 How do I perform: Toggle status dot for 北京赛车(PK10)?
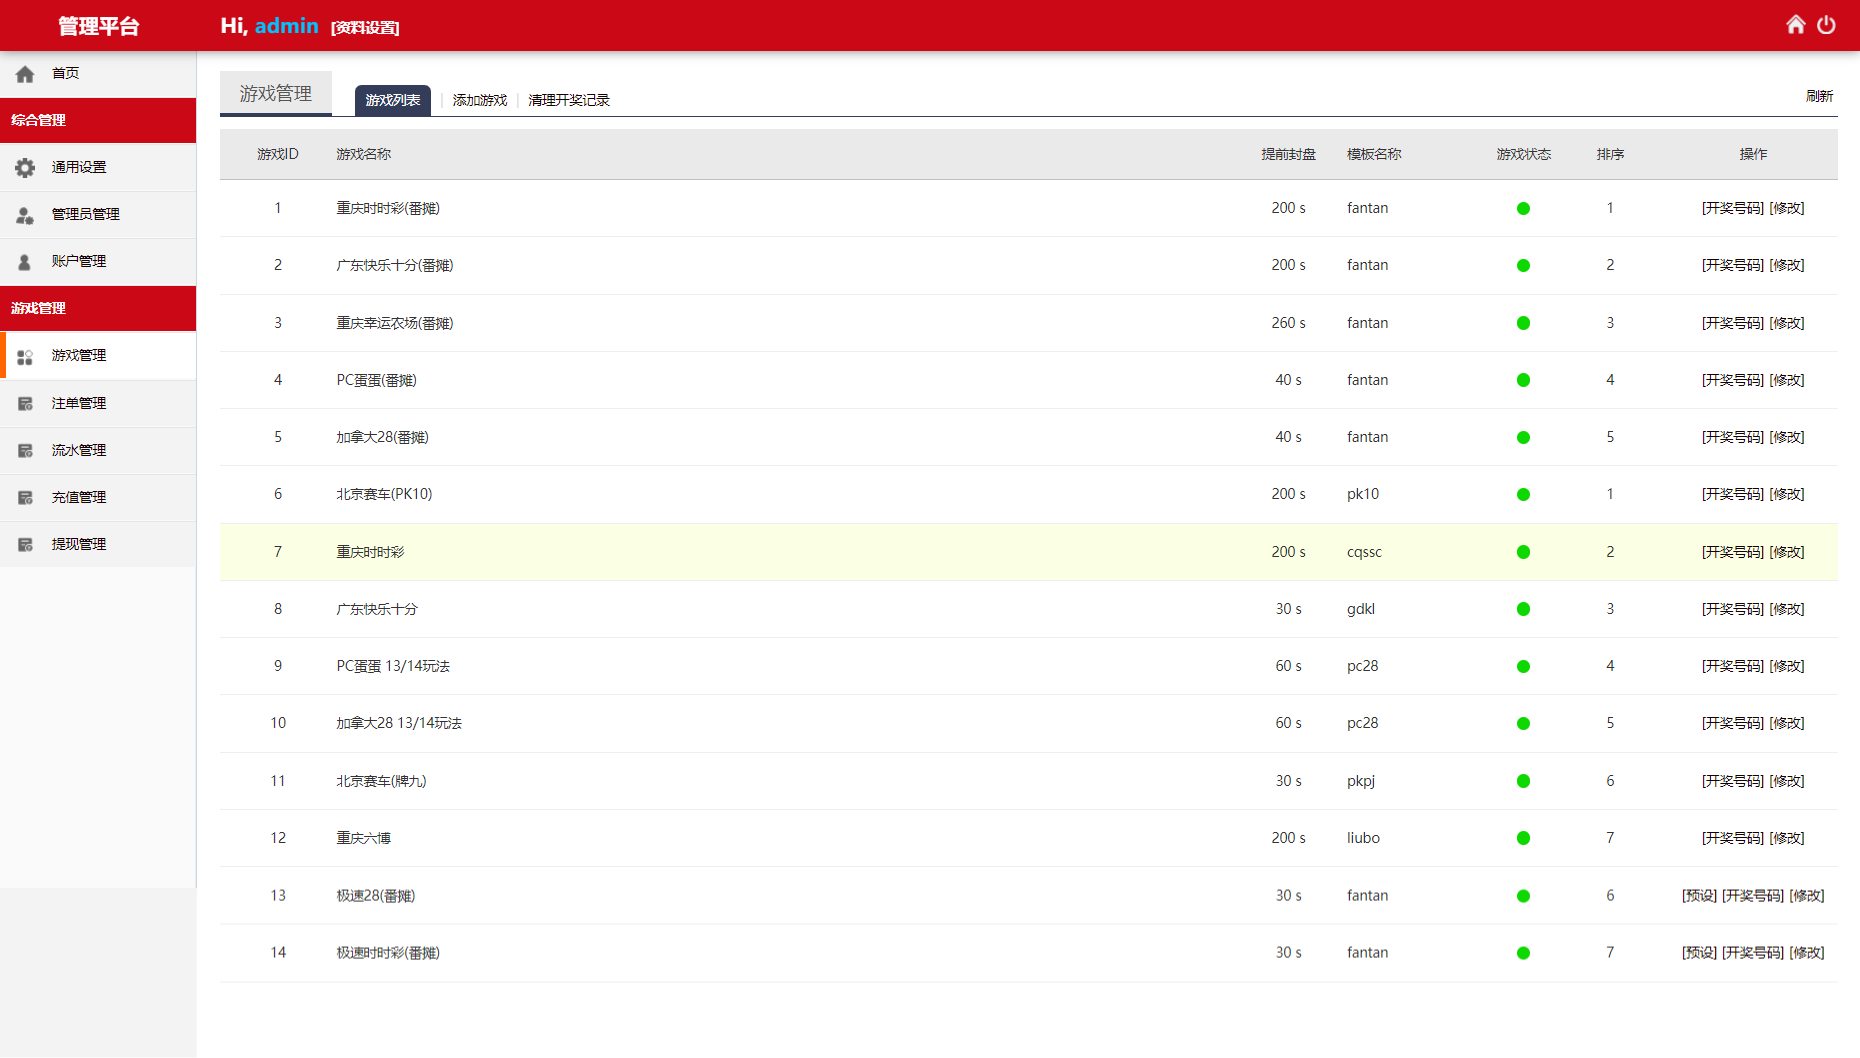(x=1523, y=494)
